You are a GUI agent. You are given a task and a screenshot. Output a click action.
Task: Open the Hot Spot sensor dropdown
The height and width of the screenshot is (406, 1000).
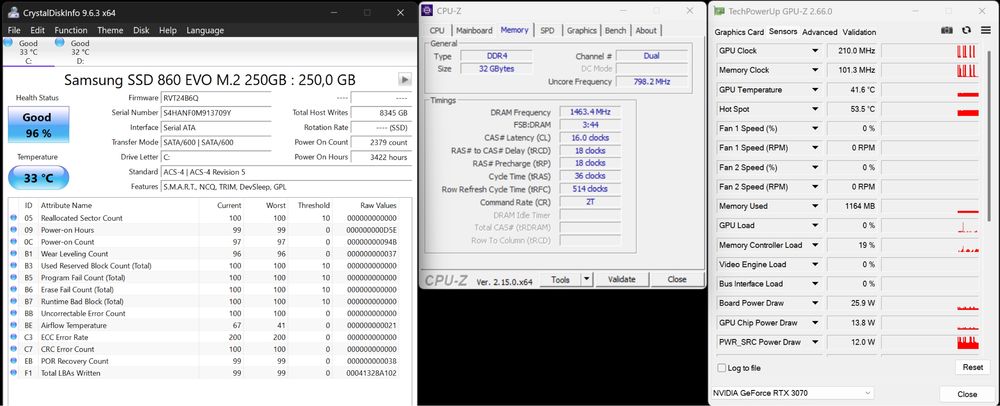814,109
